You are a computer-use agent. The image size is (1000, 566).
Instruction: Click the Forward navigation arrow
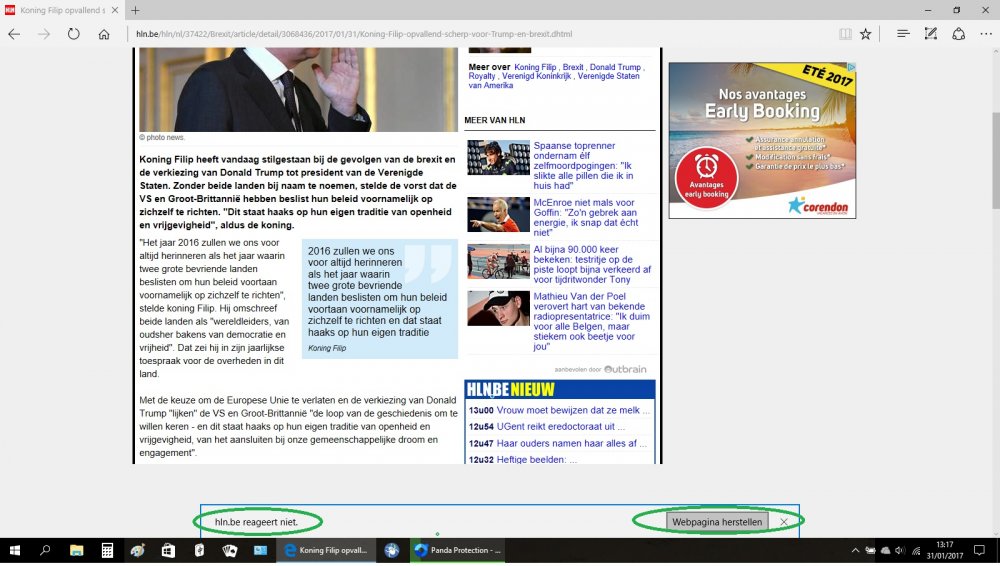click(44, 34)
